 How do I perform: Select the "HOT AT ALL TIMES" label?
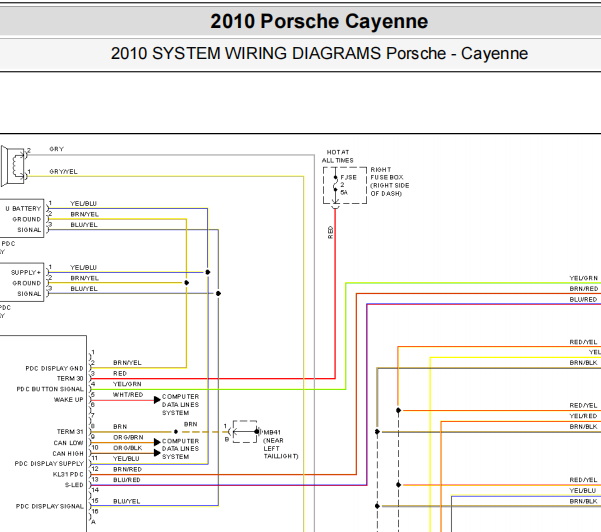click(x=337, y=156)
